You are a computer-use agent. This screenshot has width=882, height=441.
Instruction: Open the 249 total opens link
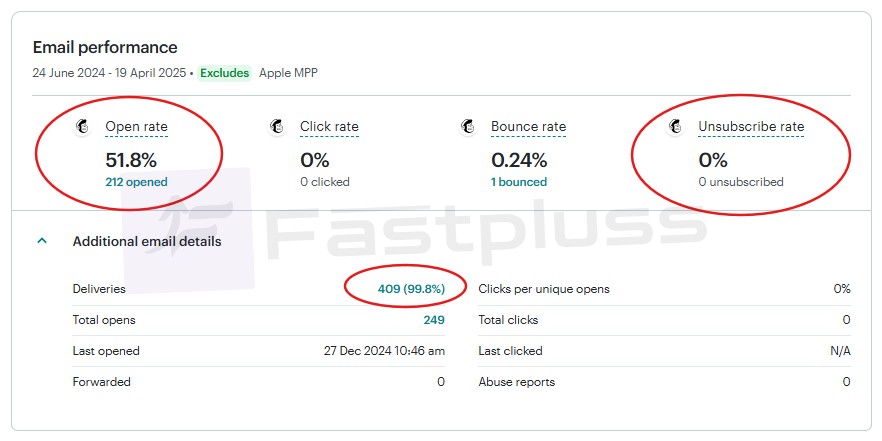coord(433,320)
